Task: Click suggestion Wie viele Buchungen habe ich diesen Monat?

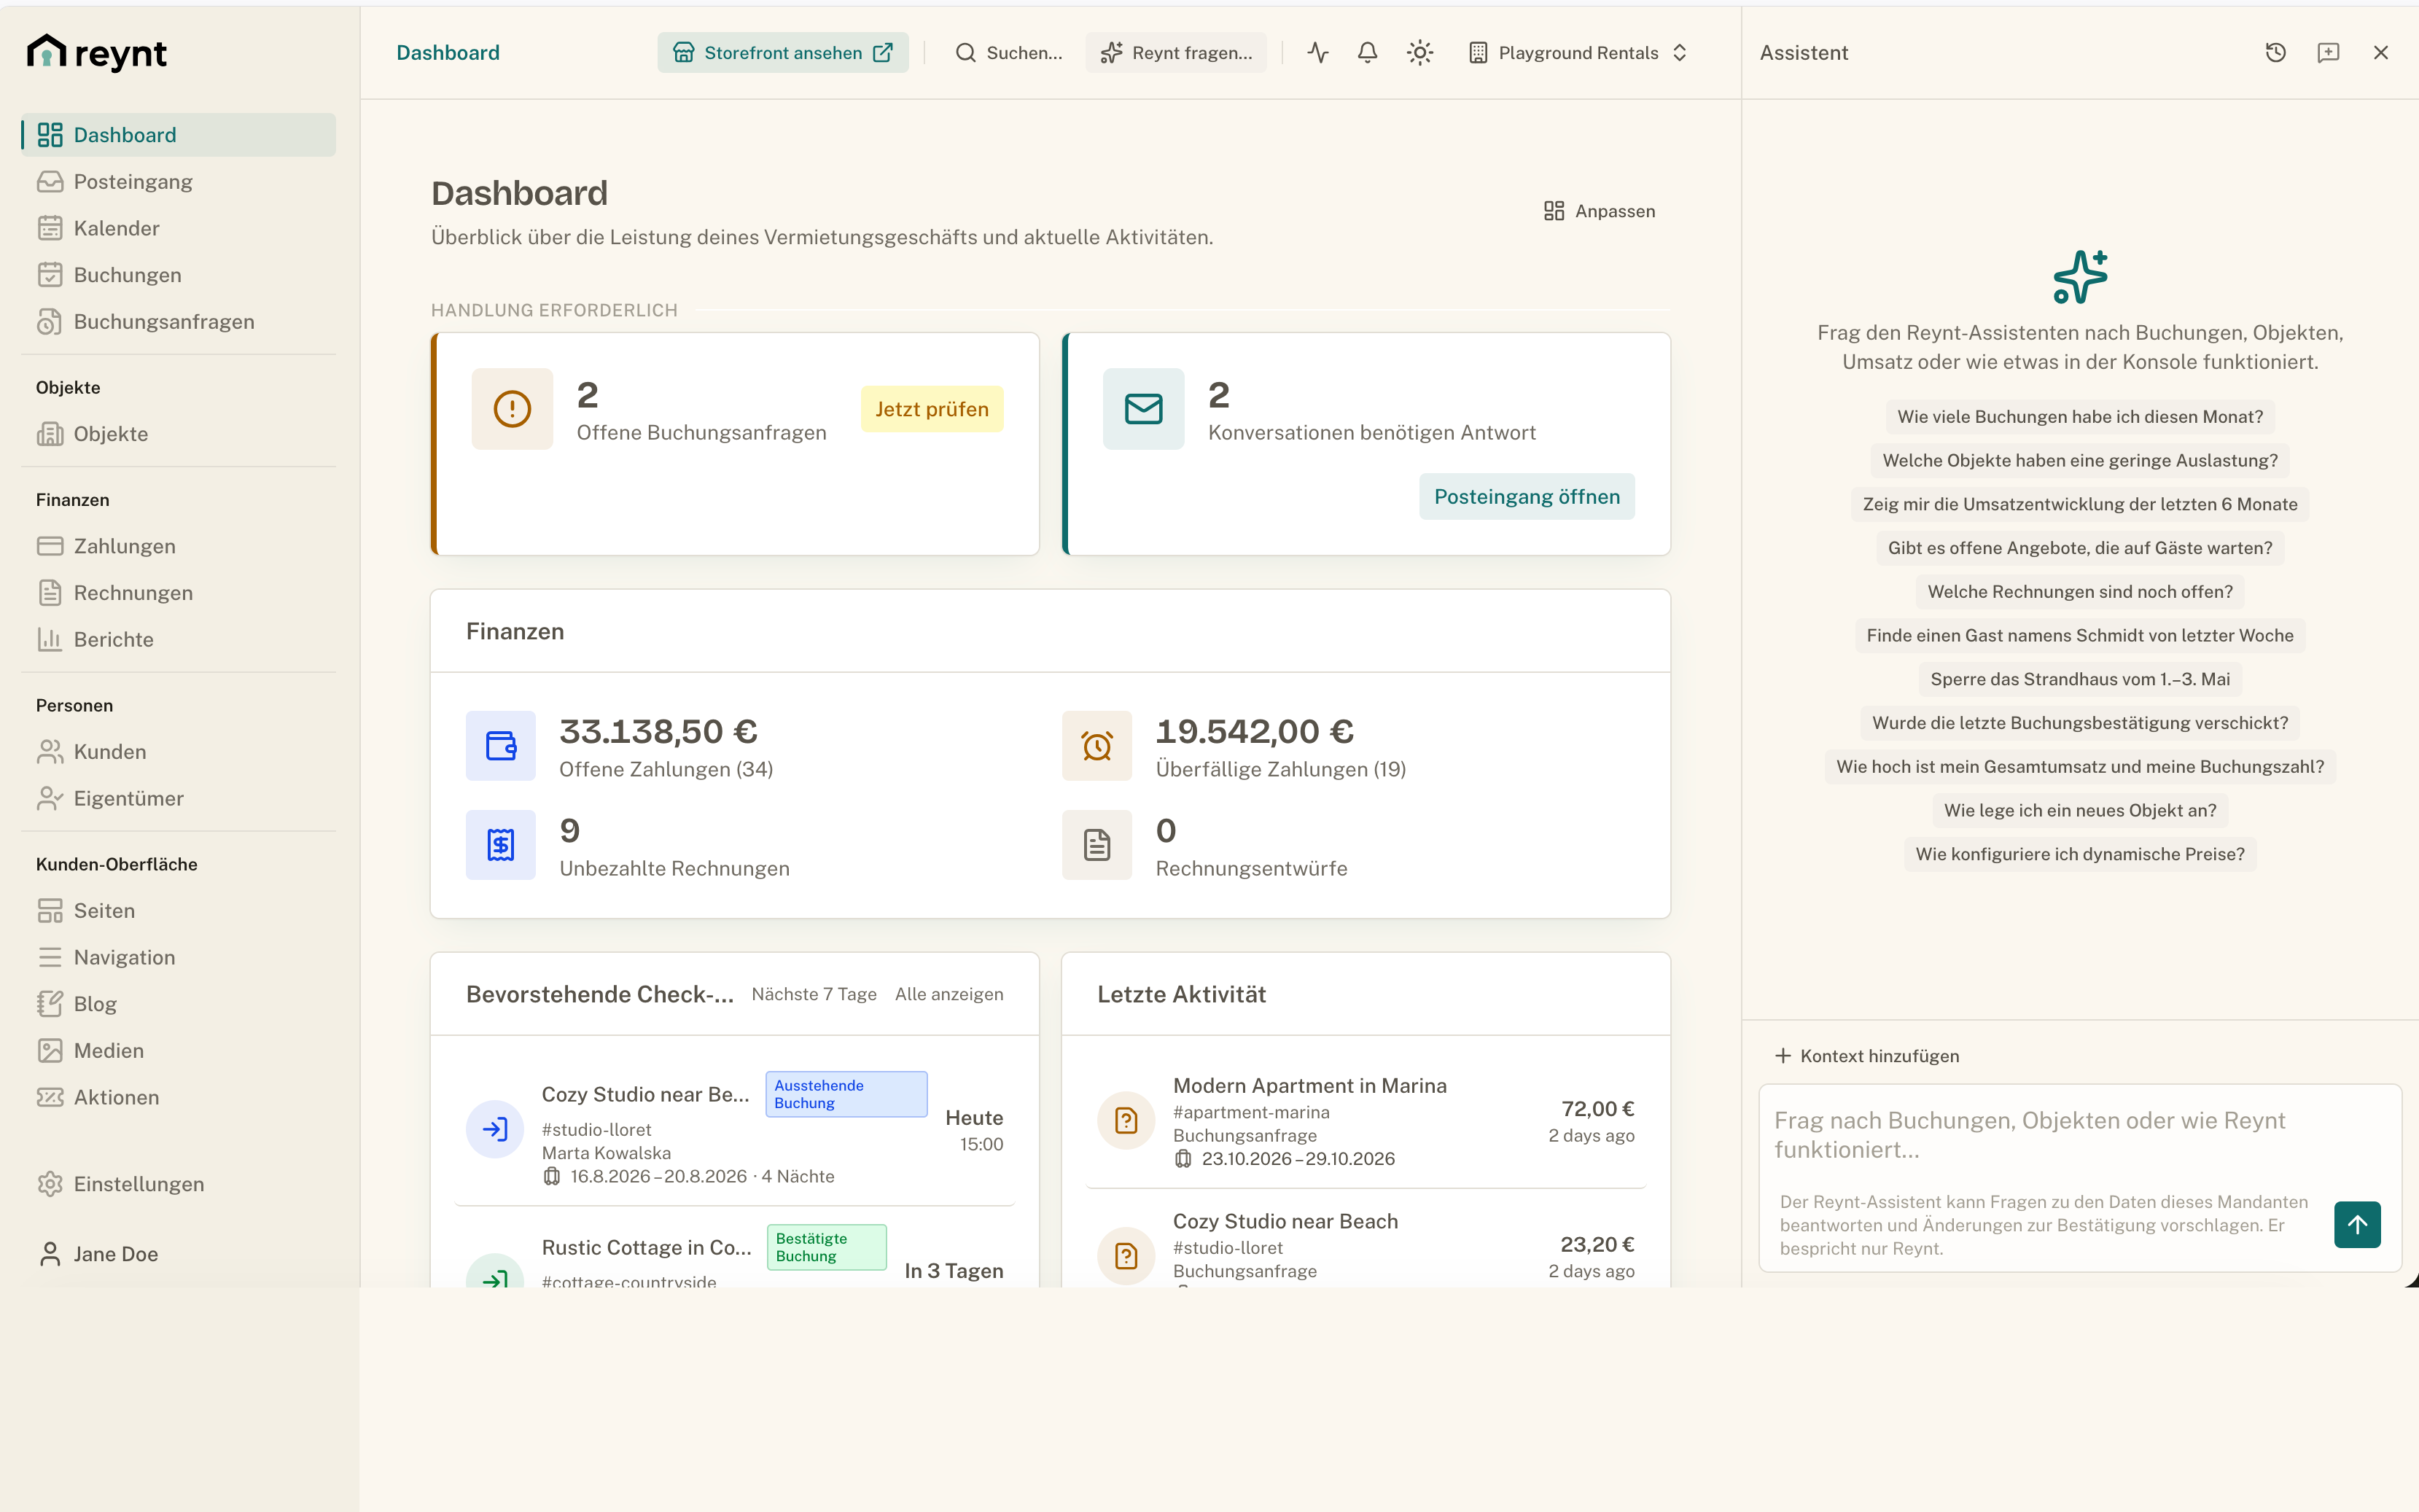Action: coord(2079,417)
